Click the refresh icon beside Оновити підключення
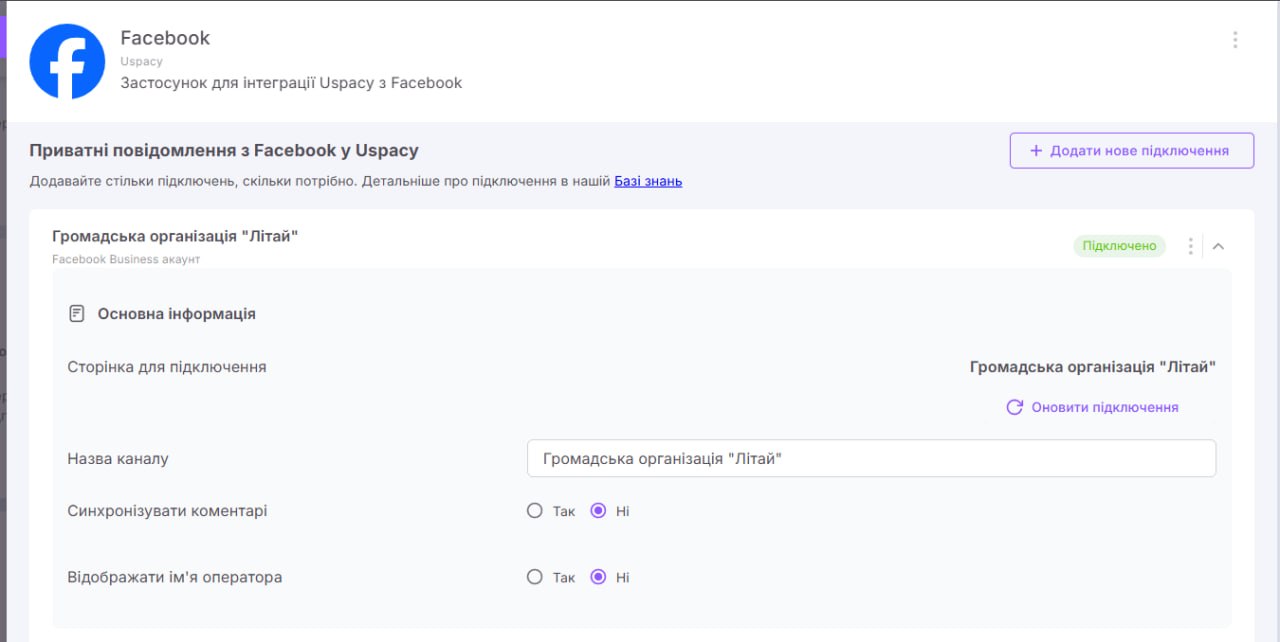1280x642 pixels. tap(1015, 407)
